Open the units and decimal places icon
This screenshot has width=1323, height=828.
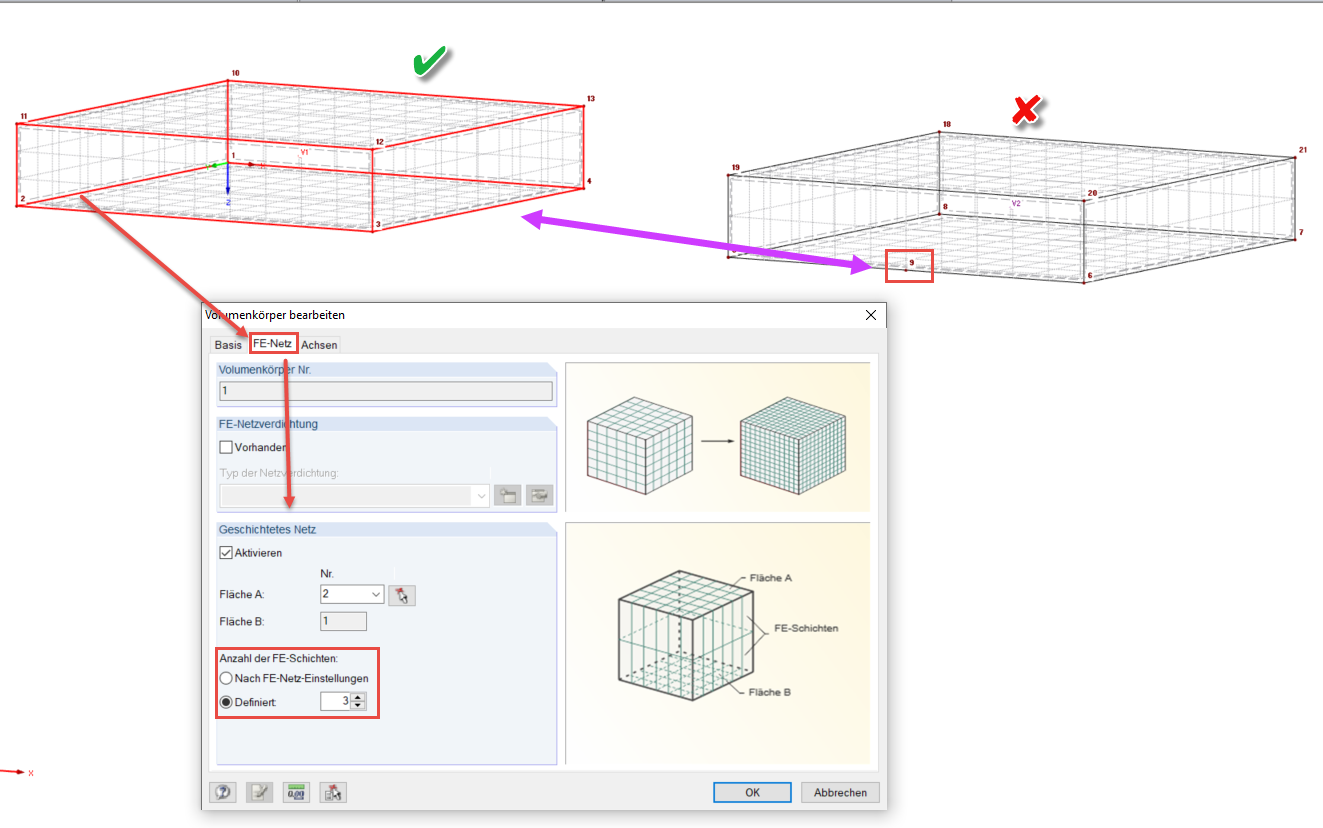tap(296, 792)
